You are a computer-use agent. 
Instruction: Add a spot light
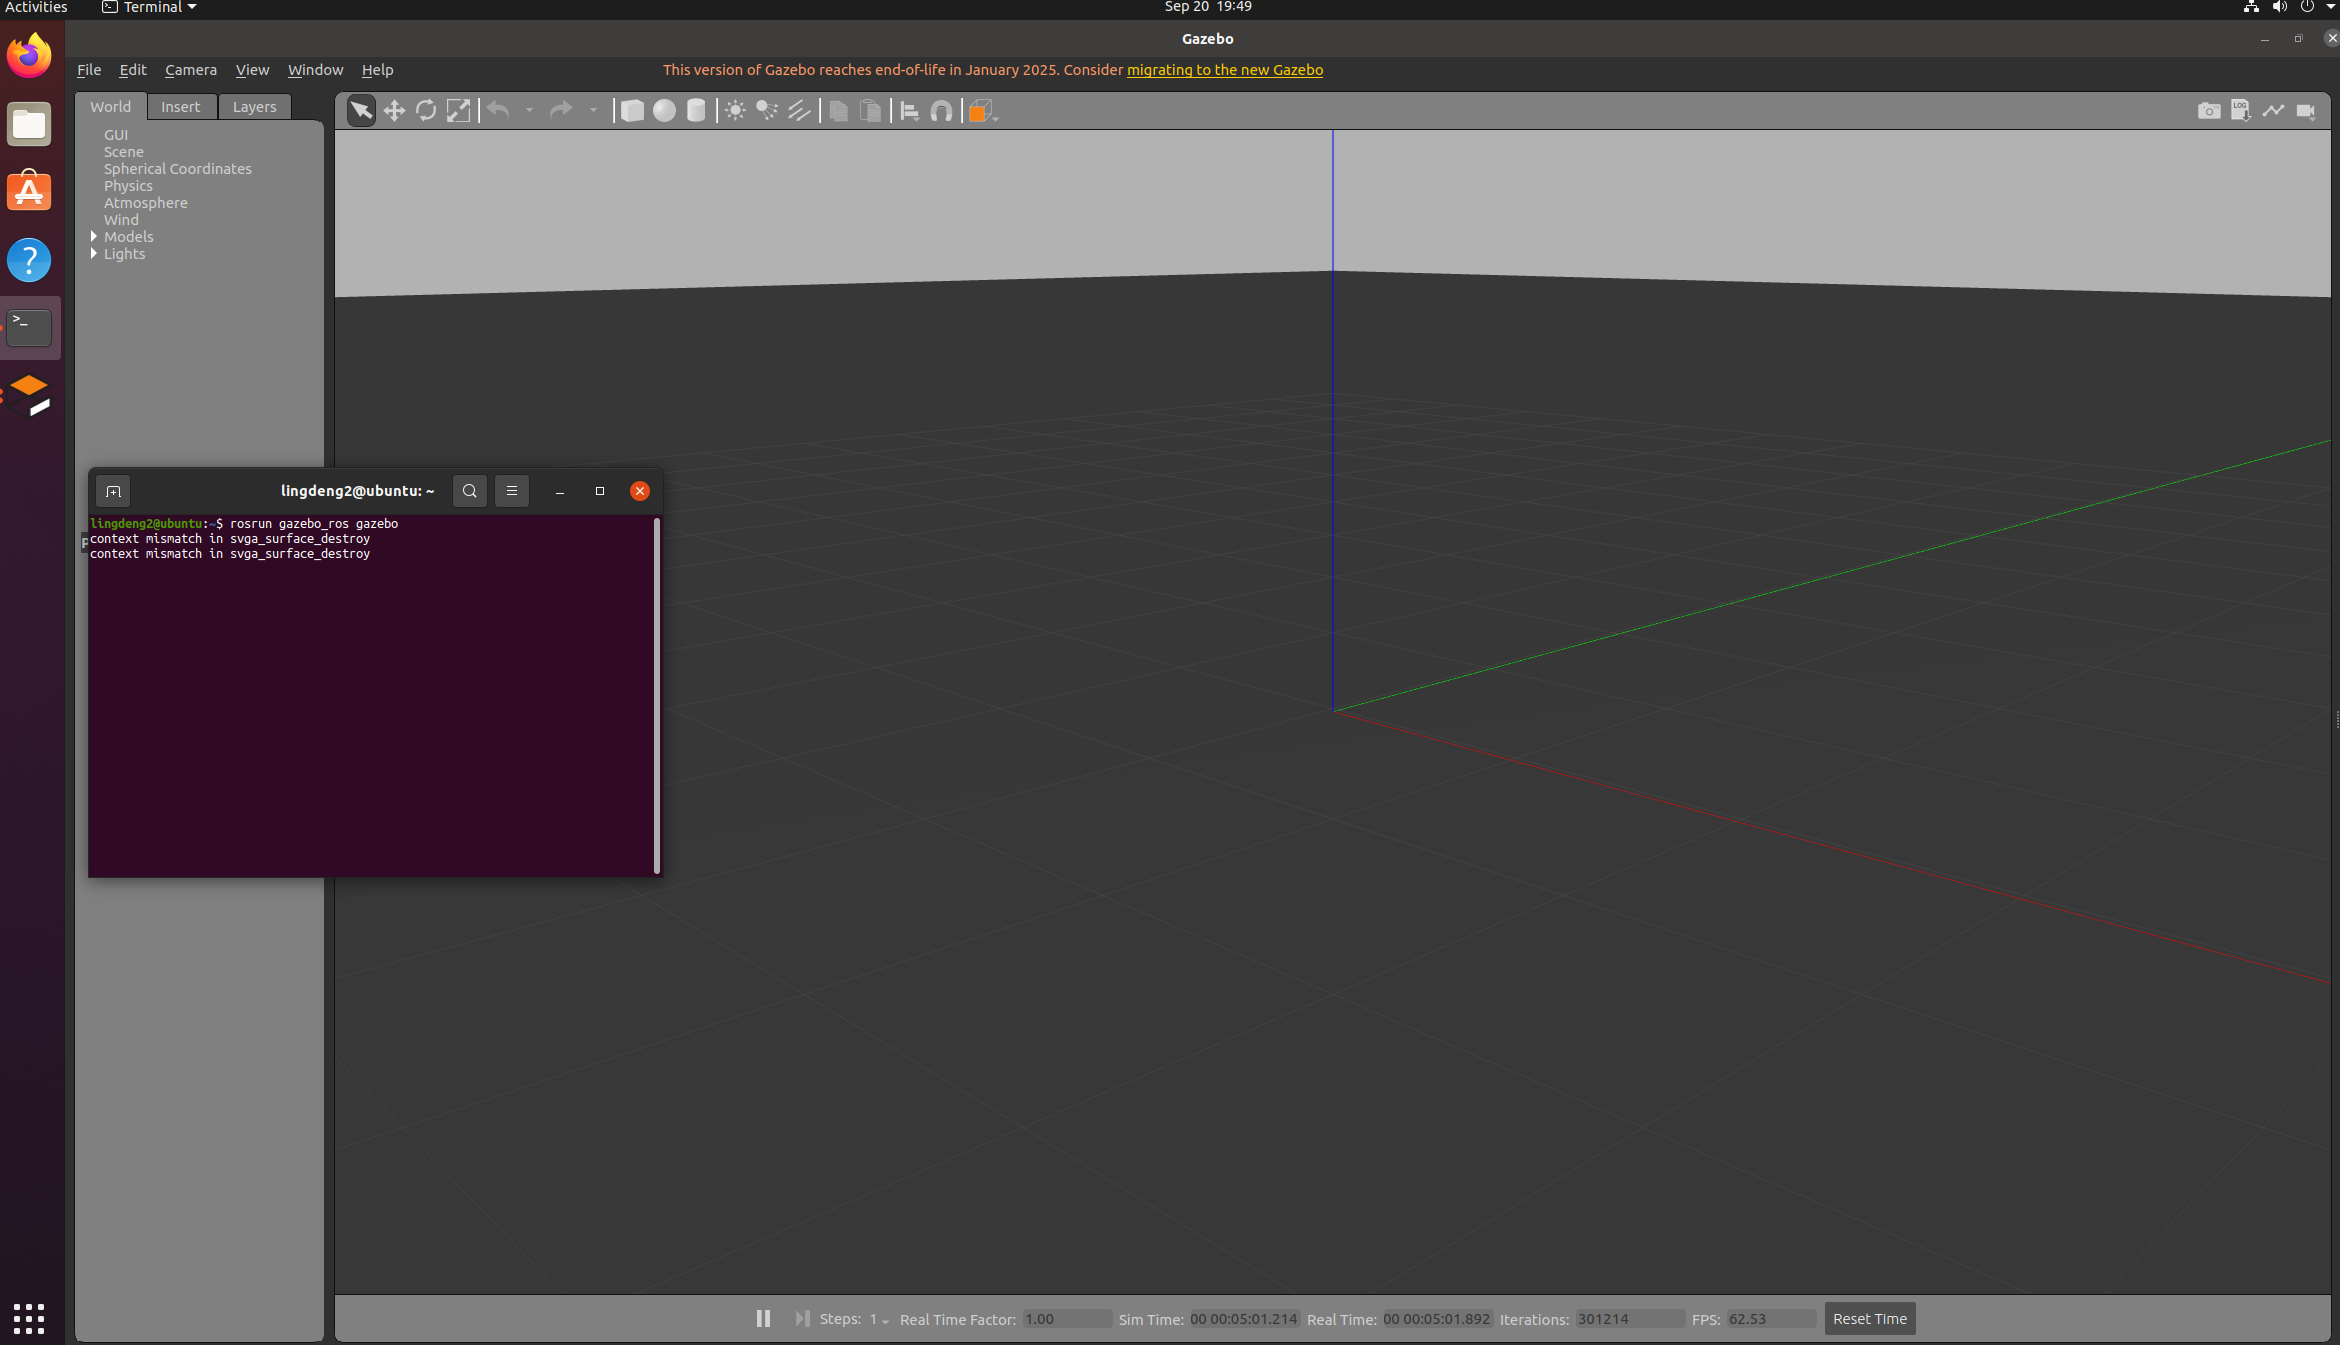click(x=767, y=111)
